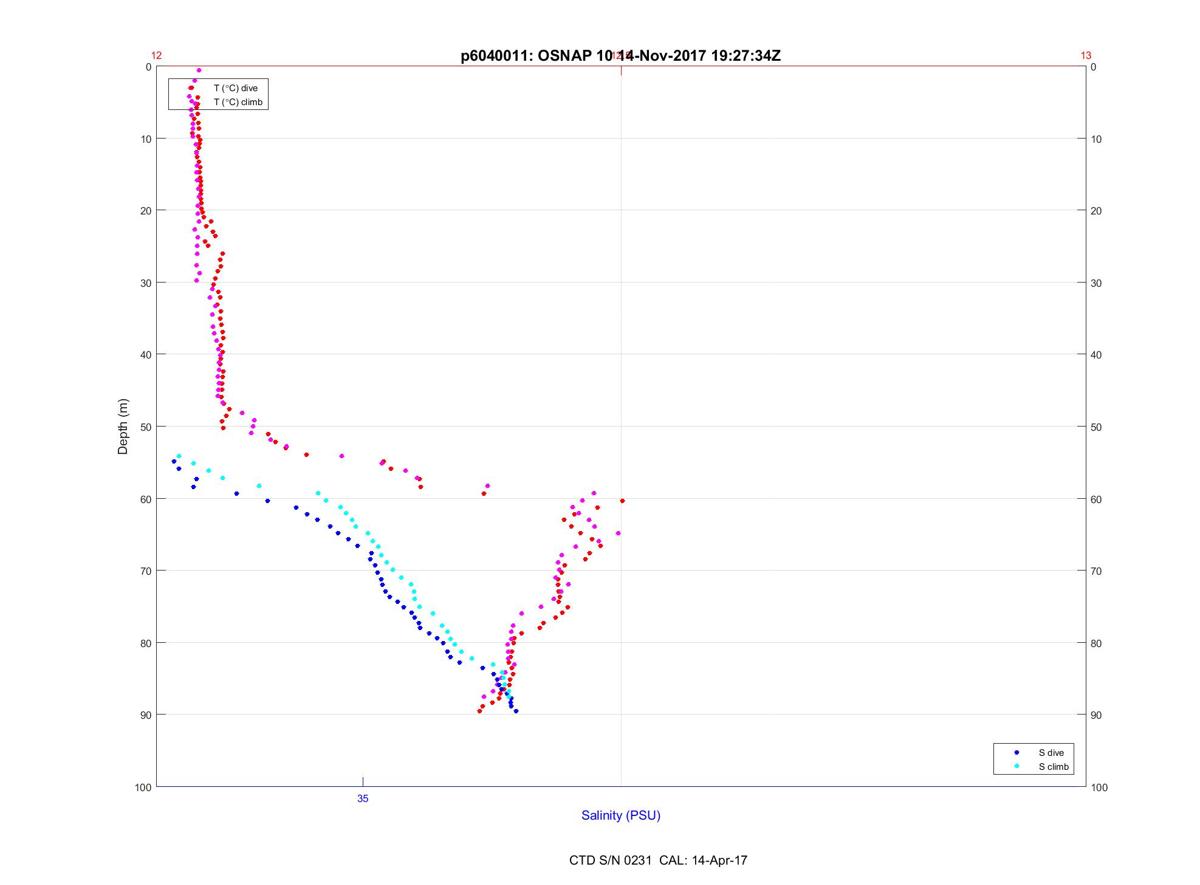Select the '100' tick on the left depth axis
This screenshot has width=1200, height=885.
pos(143,787)
